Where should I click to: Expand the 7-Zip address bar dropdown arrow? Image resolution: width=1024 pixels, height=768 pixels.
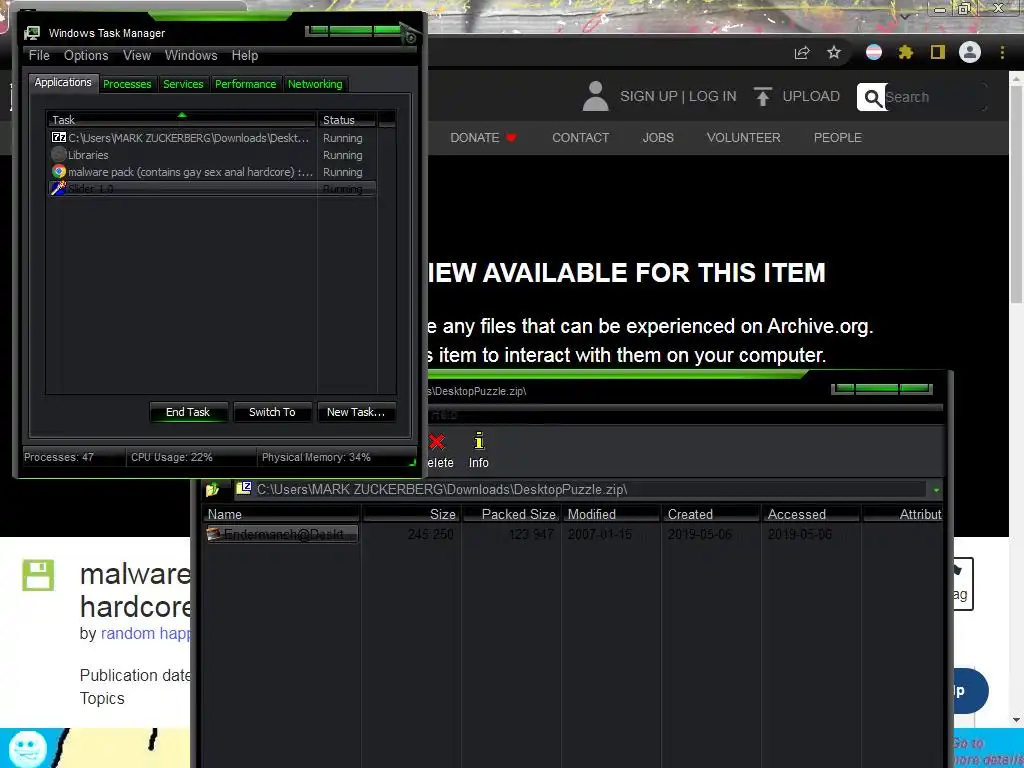coord(936,490)
